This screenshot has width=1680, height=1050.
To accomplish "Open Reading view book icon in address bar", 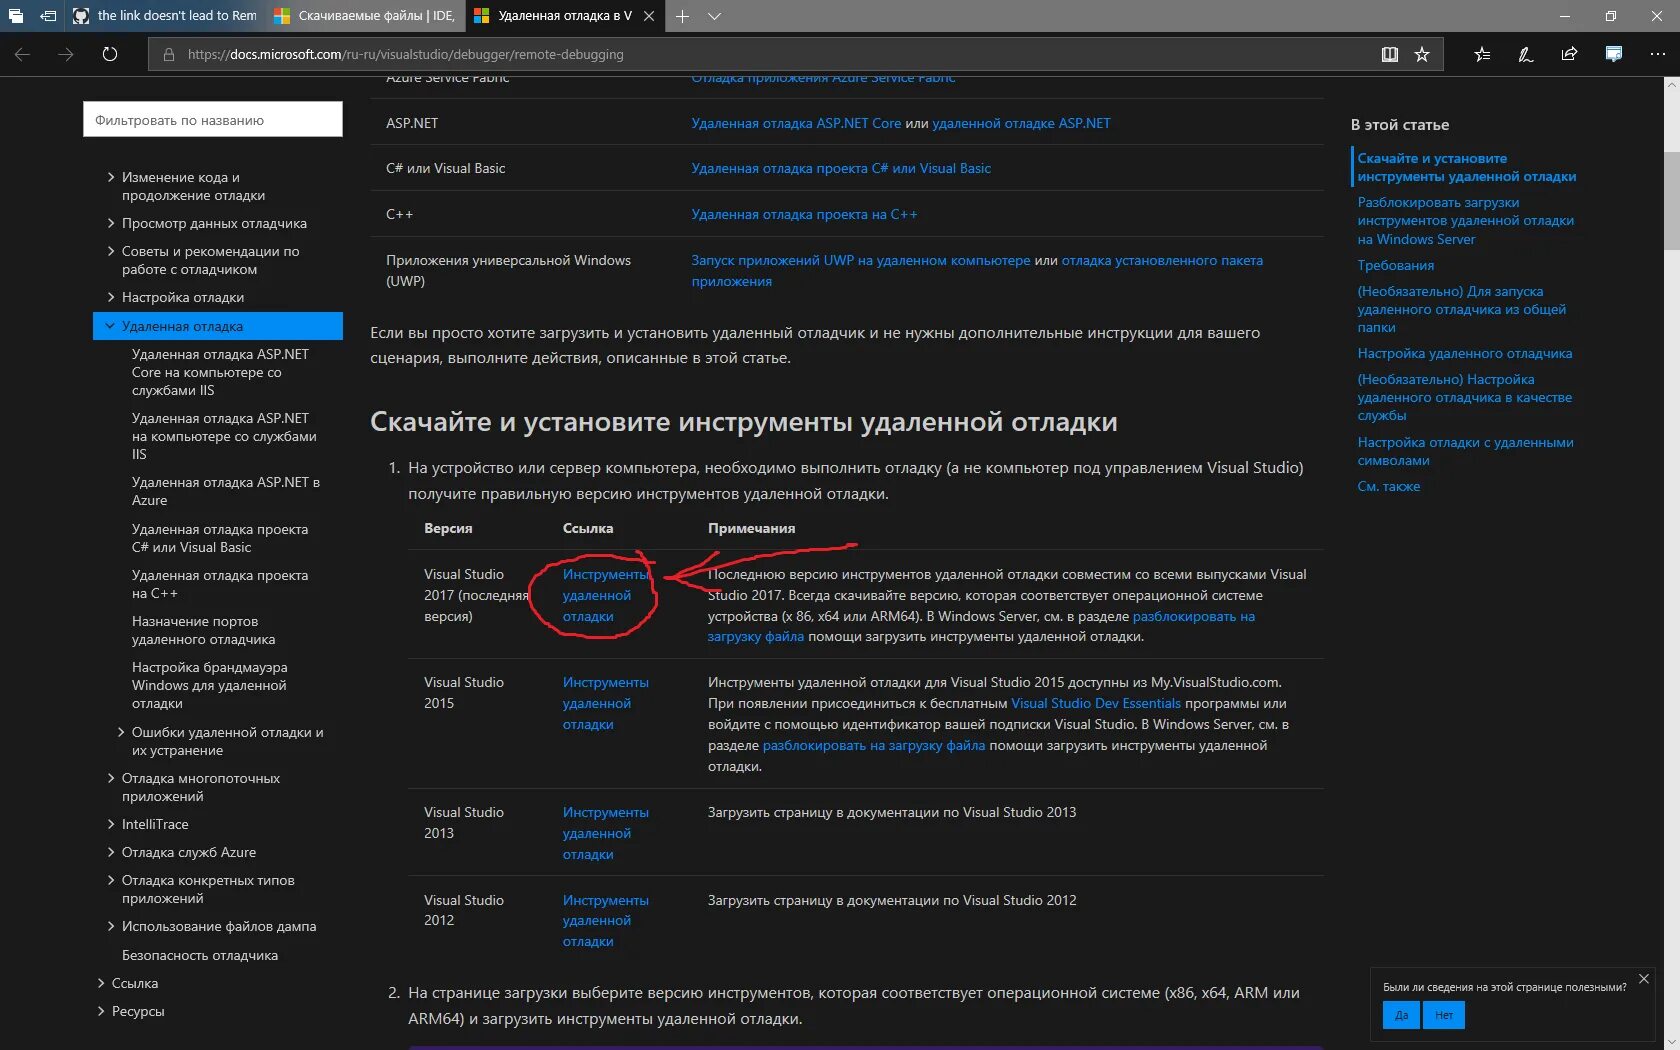I will 1390,54.
